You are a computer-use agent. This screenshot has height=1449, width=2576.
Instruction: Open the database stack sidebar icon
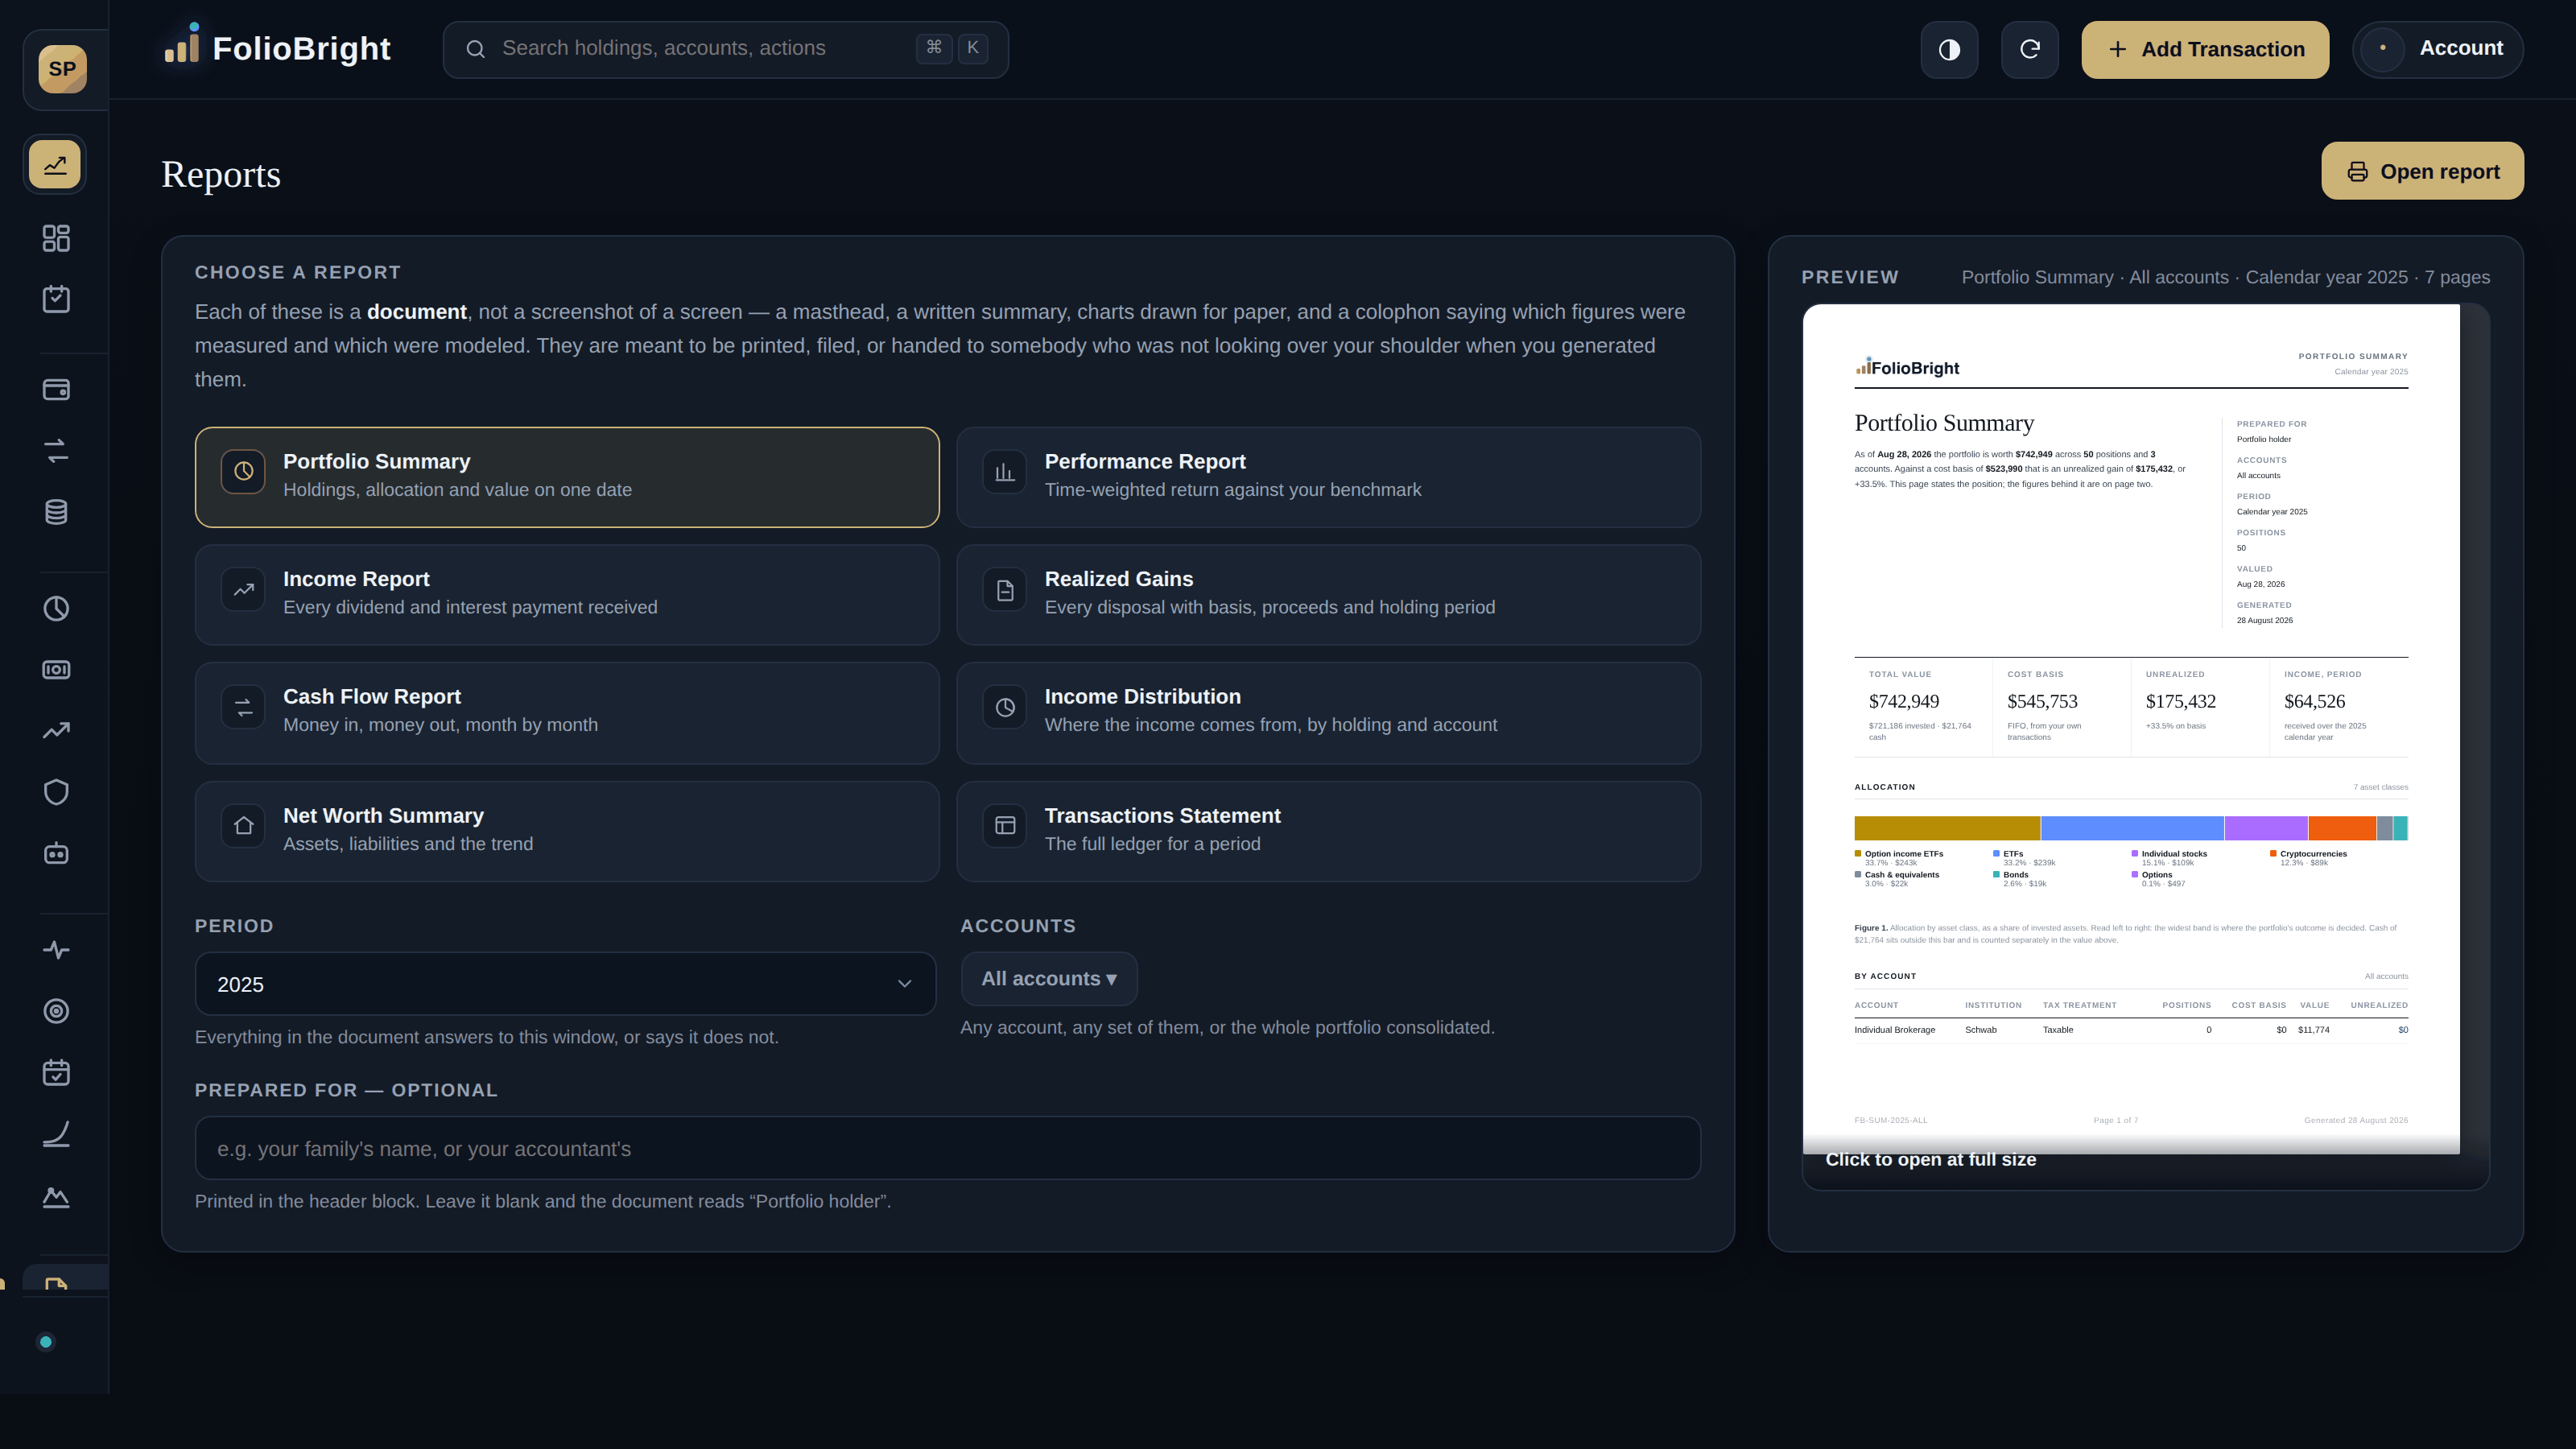tap(56, 512)
